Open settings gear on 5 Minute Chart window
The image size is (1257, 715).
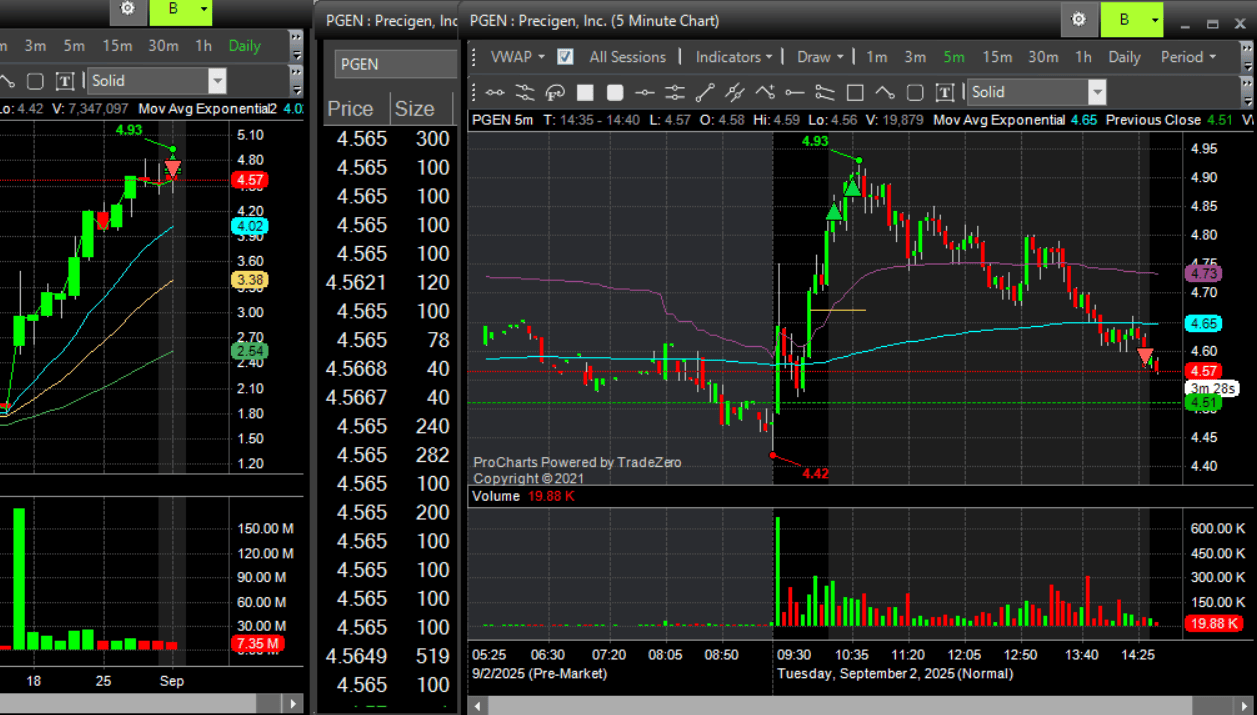(1078, 20)
